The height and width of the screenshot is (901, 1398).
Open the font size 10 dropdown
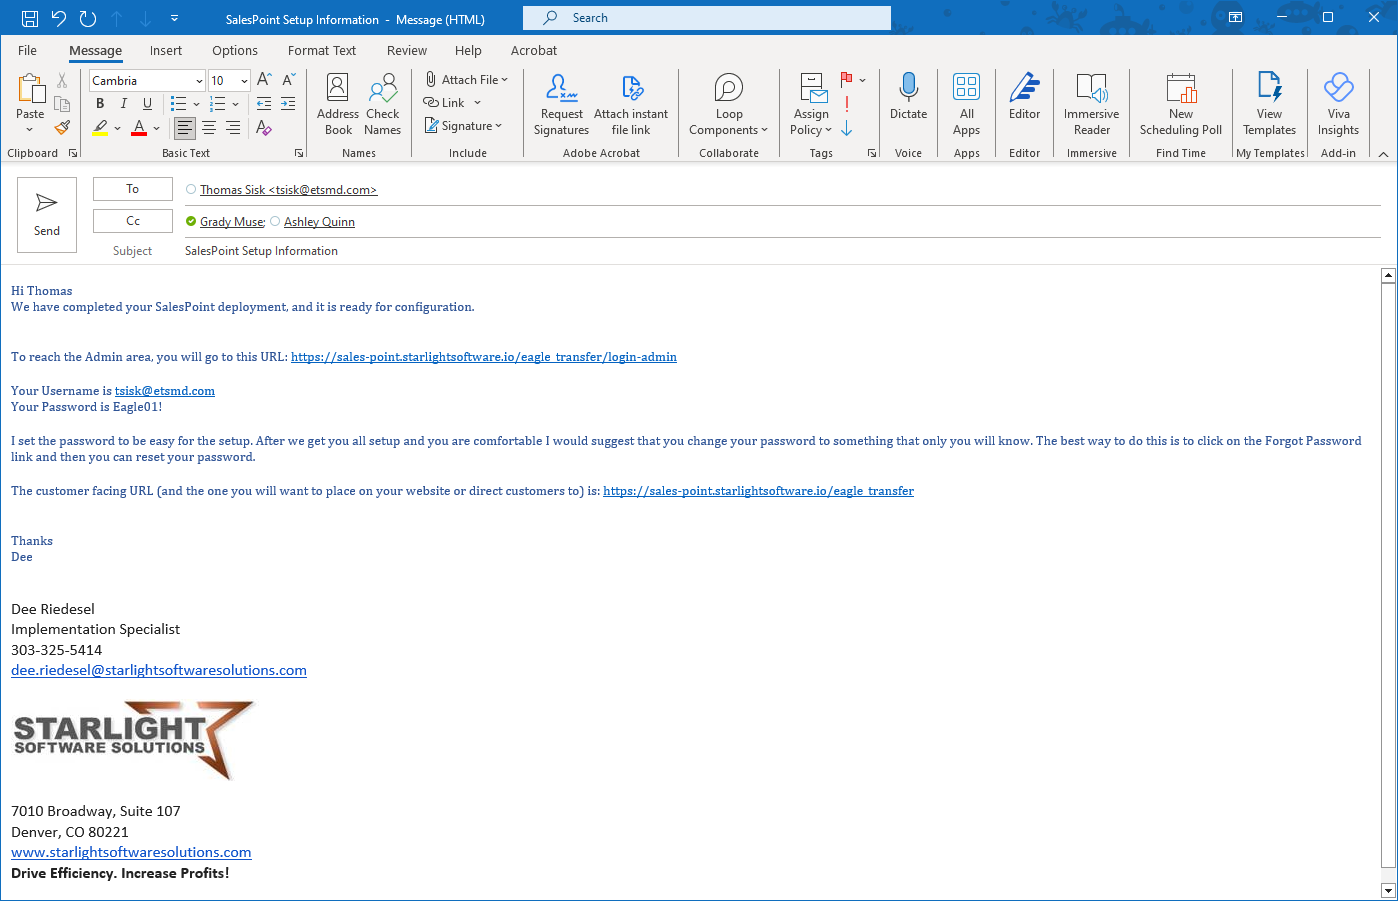(244, 81)
